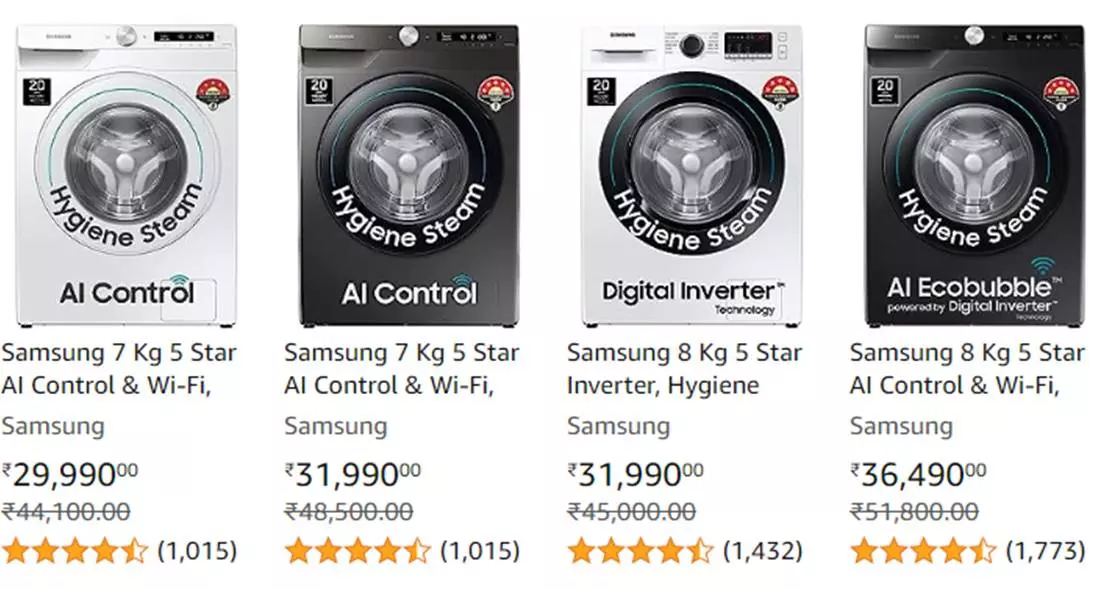Viewport: 1102px width, 590px height.
Task: Open the 'Samsung 8 Kg 5 Star Inverter, Hygiene' title
Action: (x=684, y=369)
